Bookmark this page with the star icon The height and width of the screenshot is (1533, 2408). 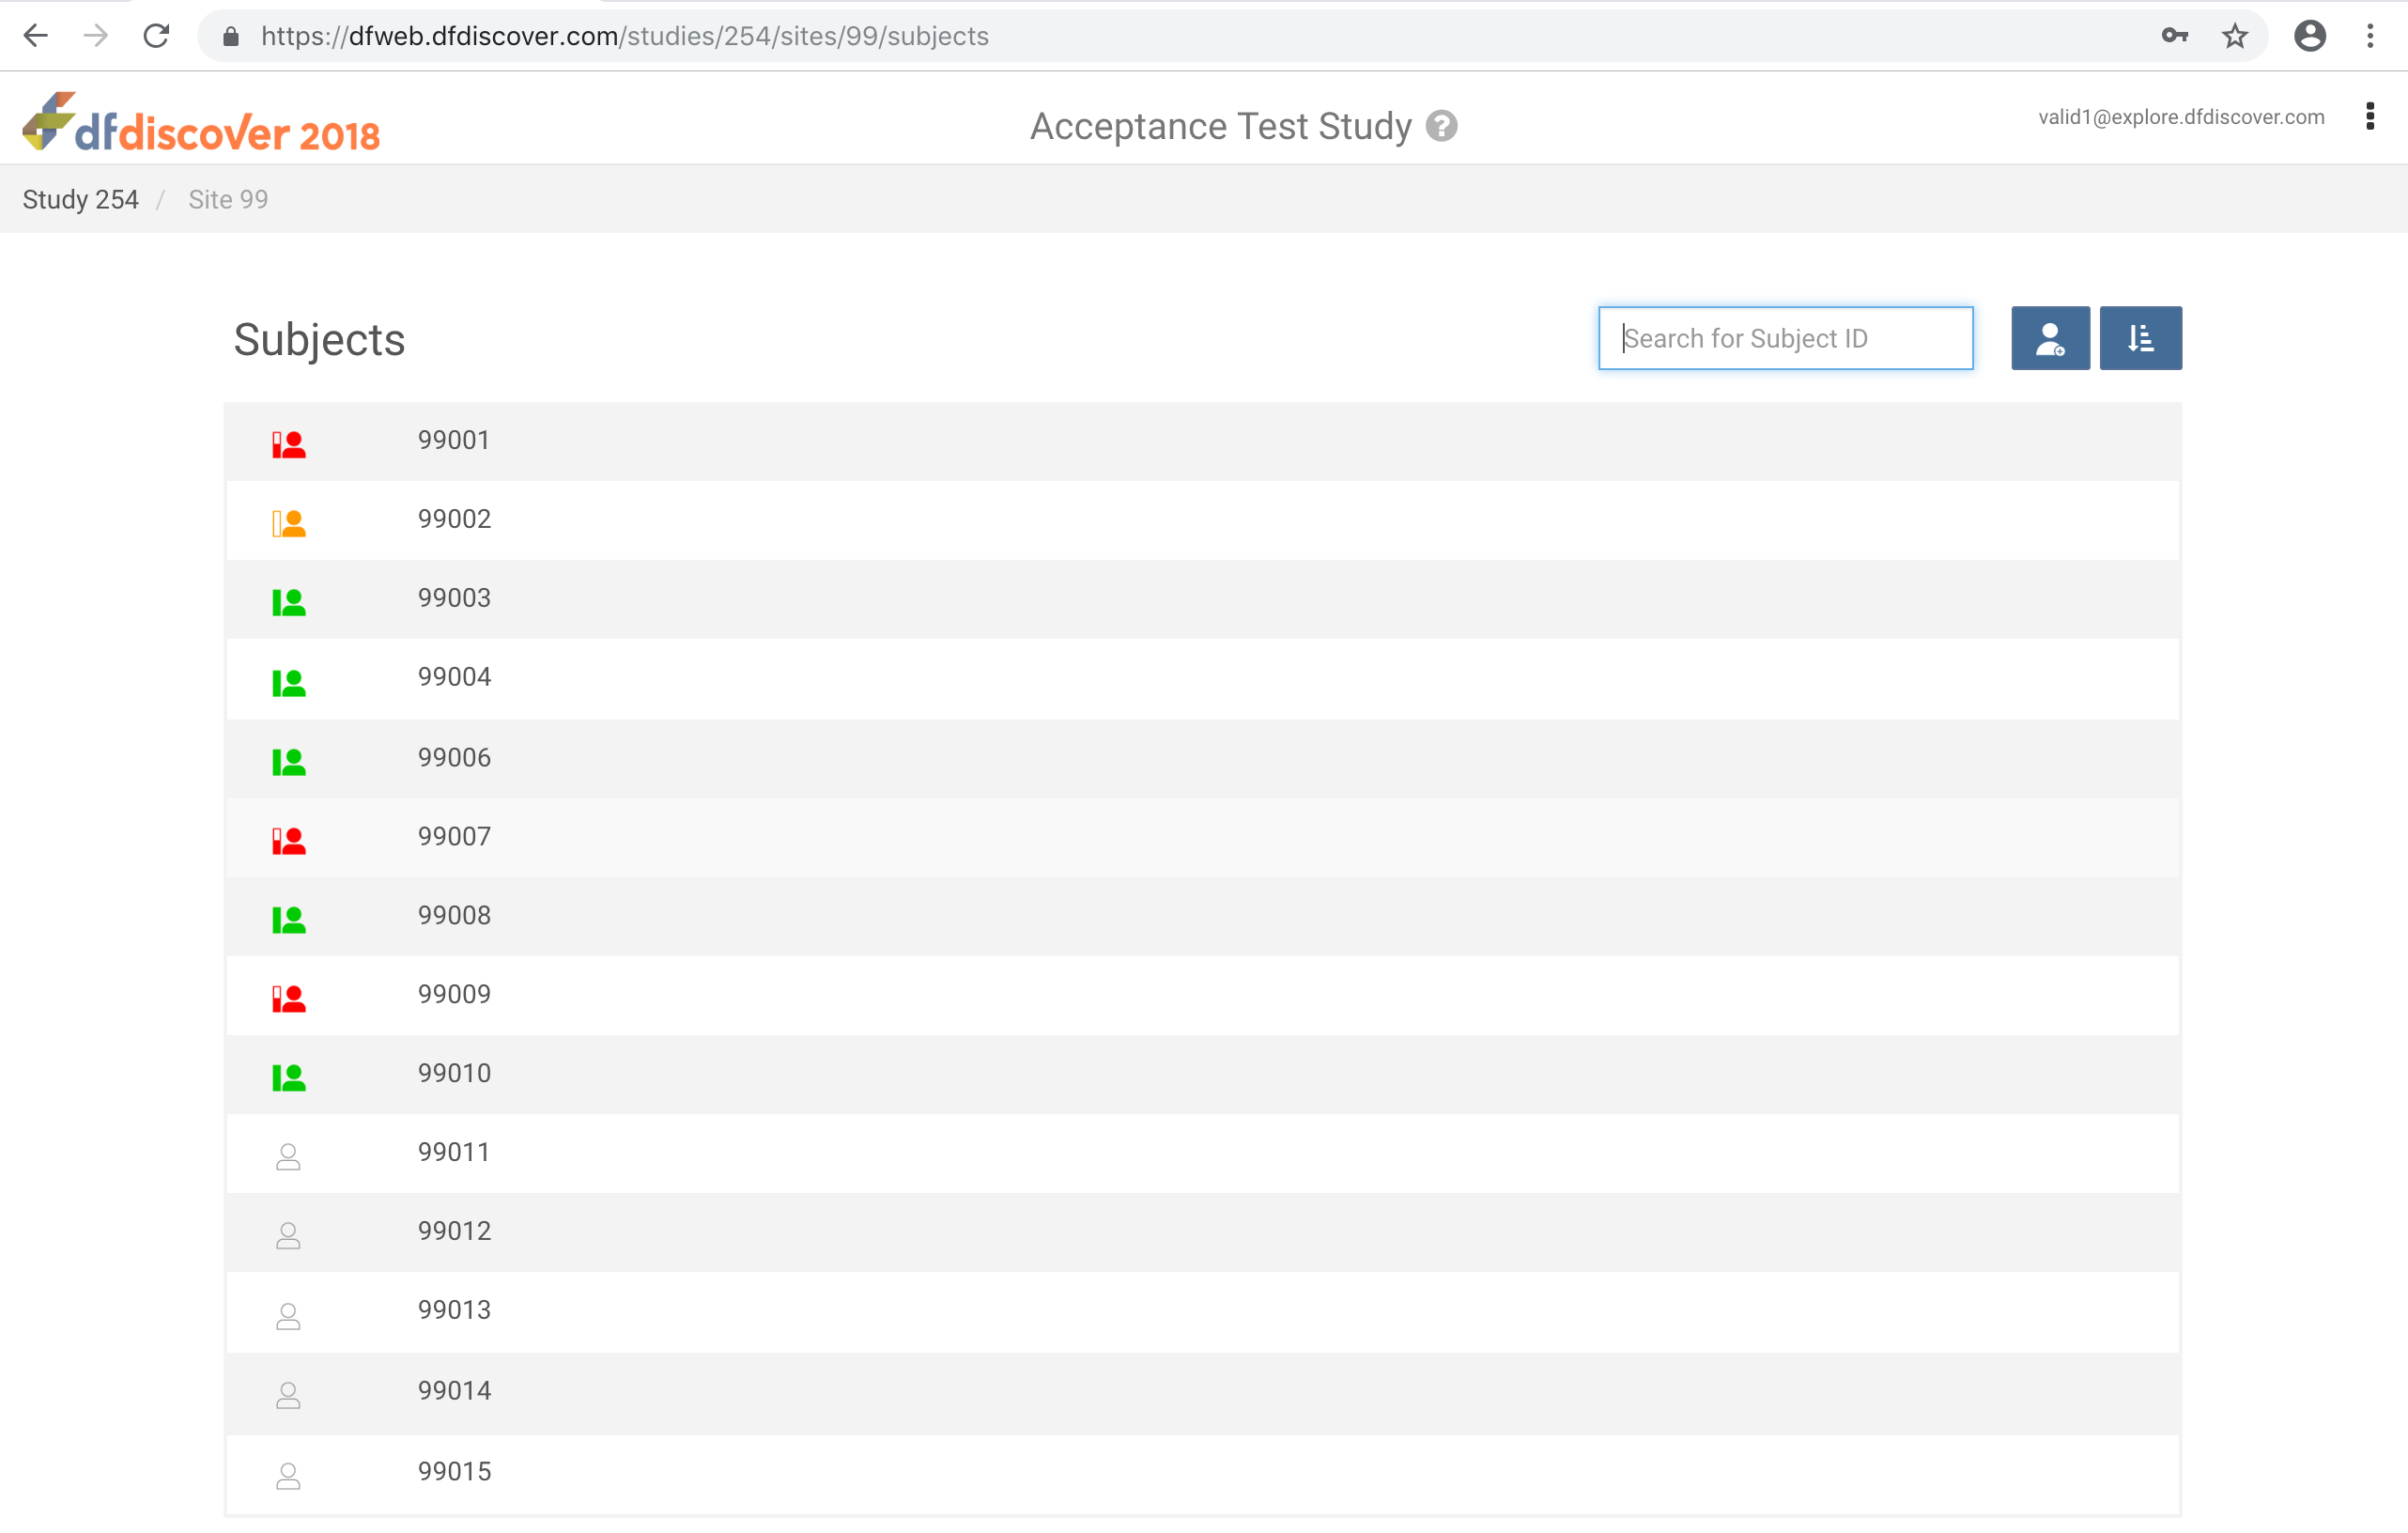[x=2234, y=37]
